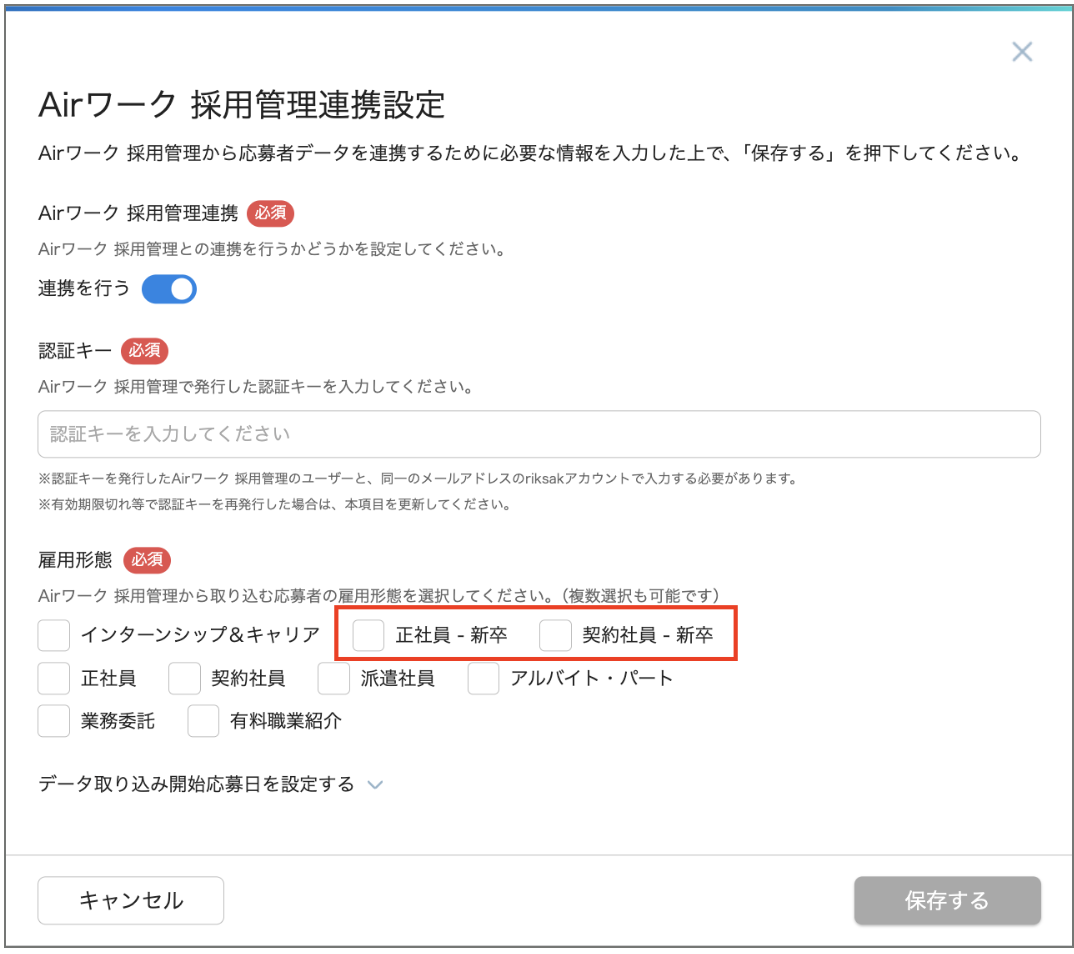Close the Airワーク settings dialog
Image resolution: width=1074 pixels, height=954 pixels.
(x=1022, y=51)
